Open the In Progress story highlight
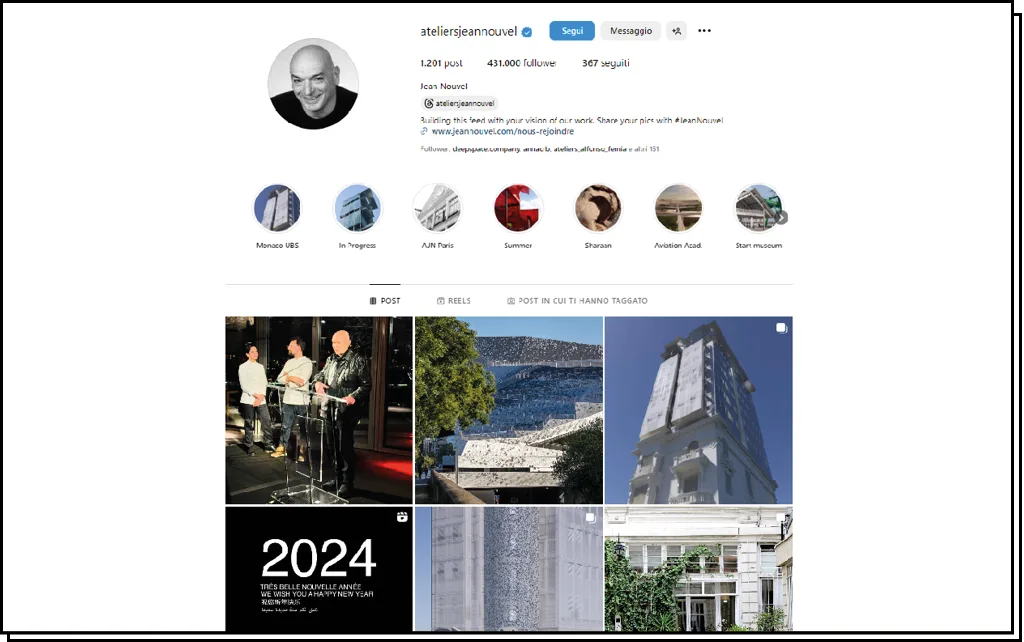 coord(357,208)
